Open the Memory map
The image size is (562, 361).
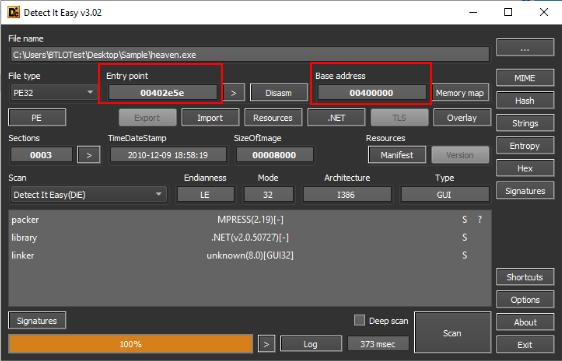click(460, 93)
